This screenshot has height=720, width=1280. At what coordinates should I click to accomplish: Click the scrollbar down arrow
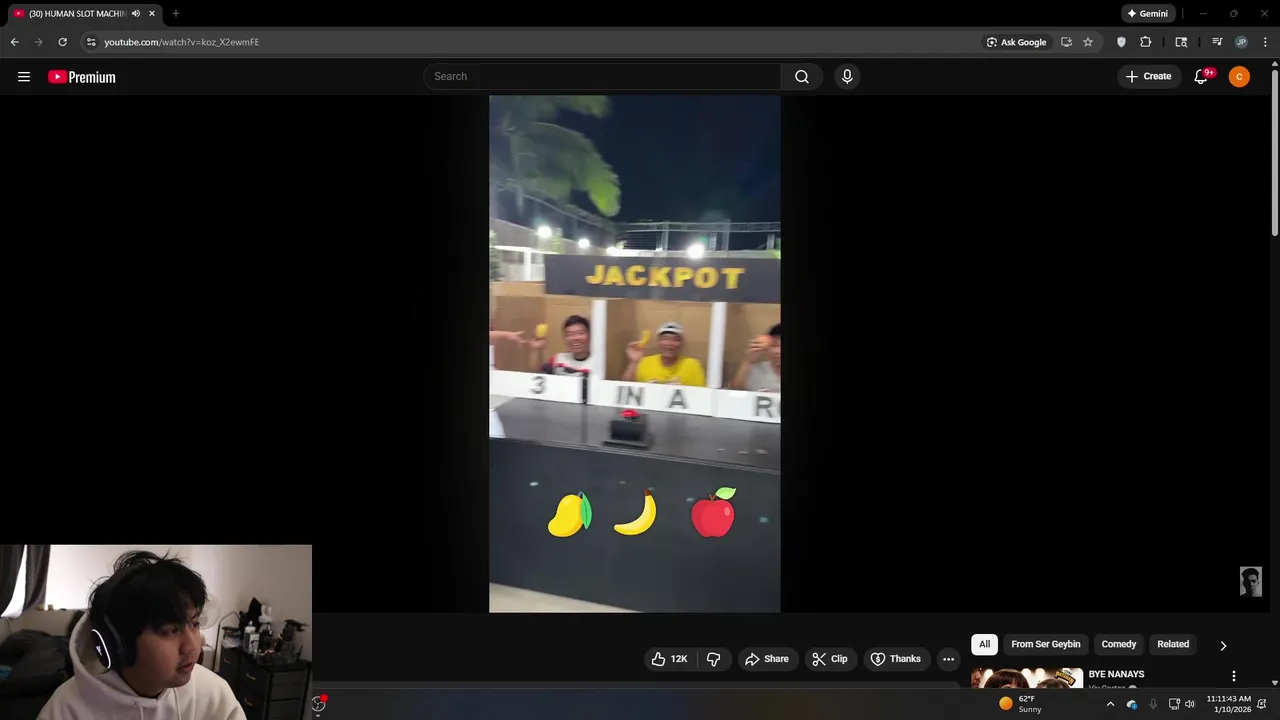1275,683
